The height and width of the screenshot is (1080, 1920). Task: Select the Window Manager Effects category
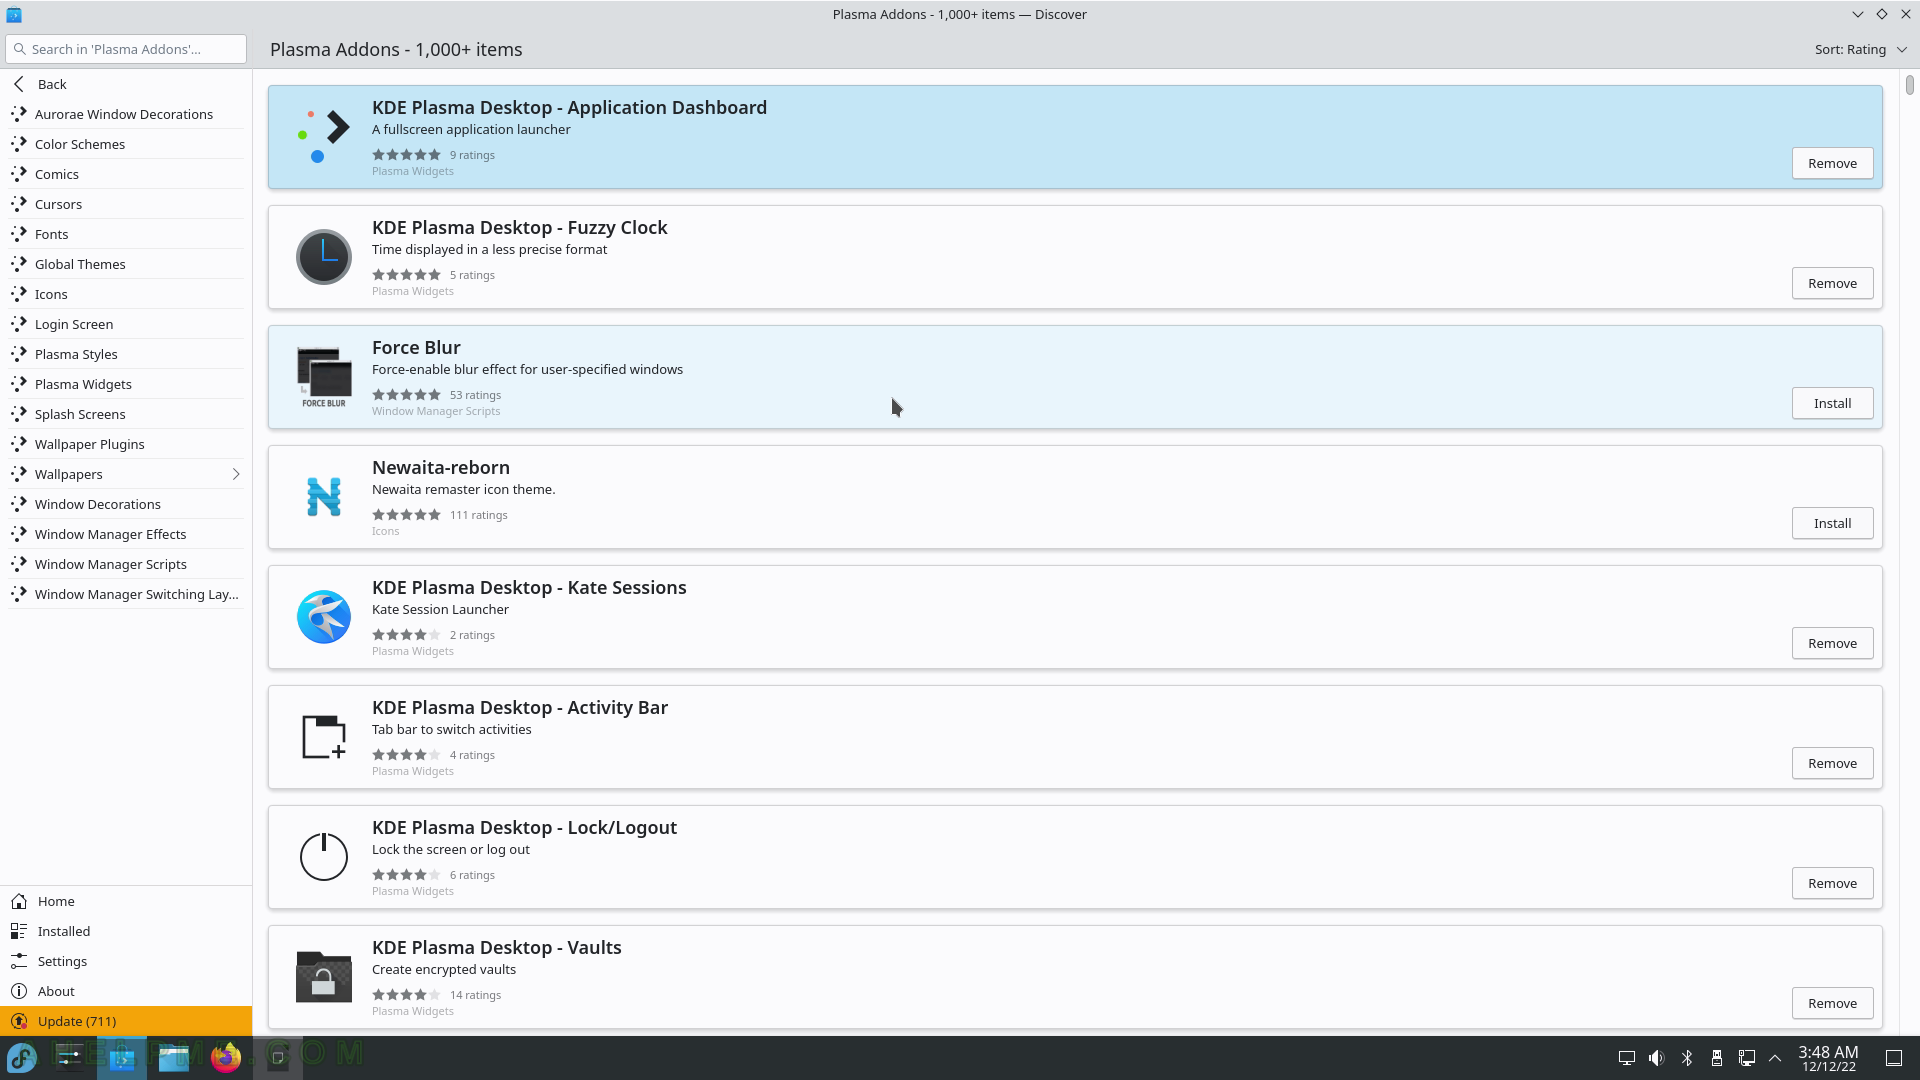tap(126, 534)
